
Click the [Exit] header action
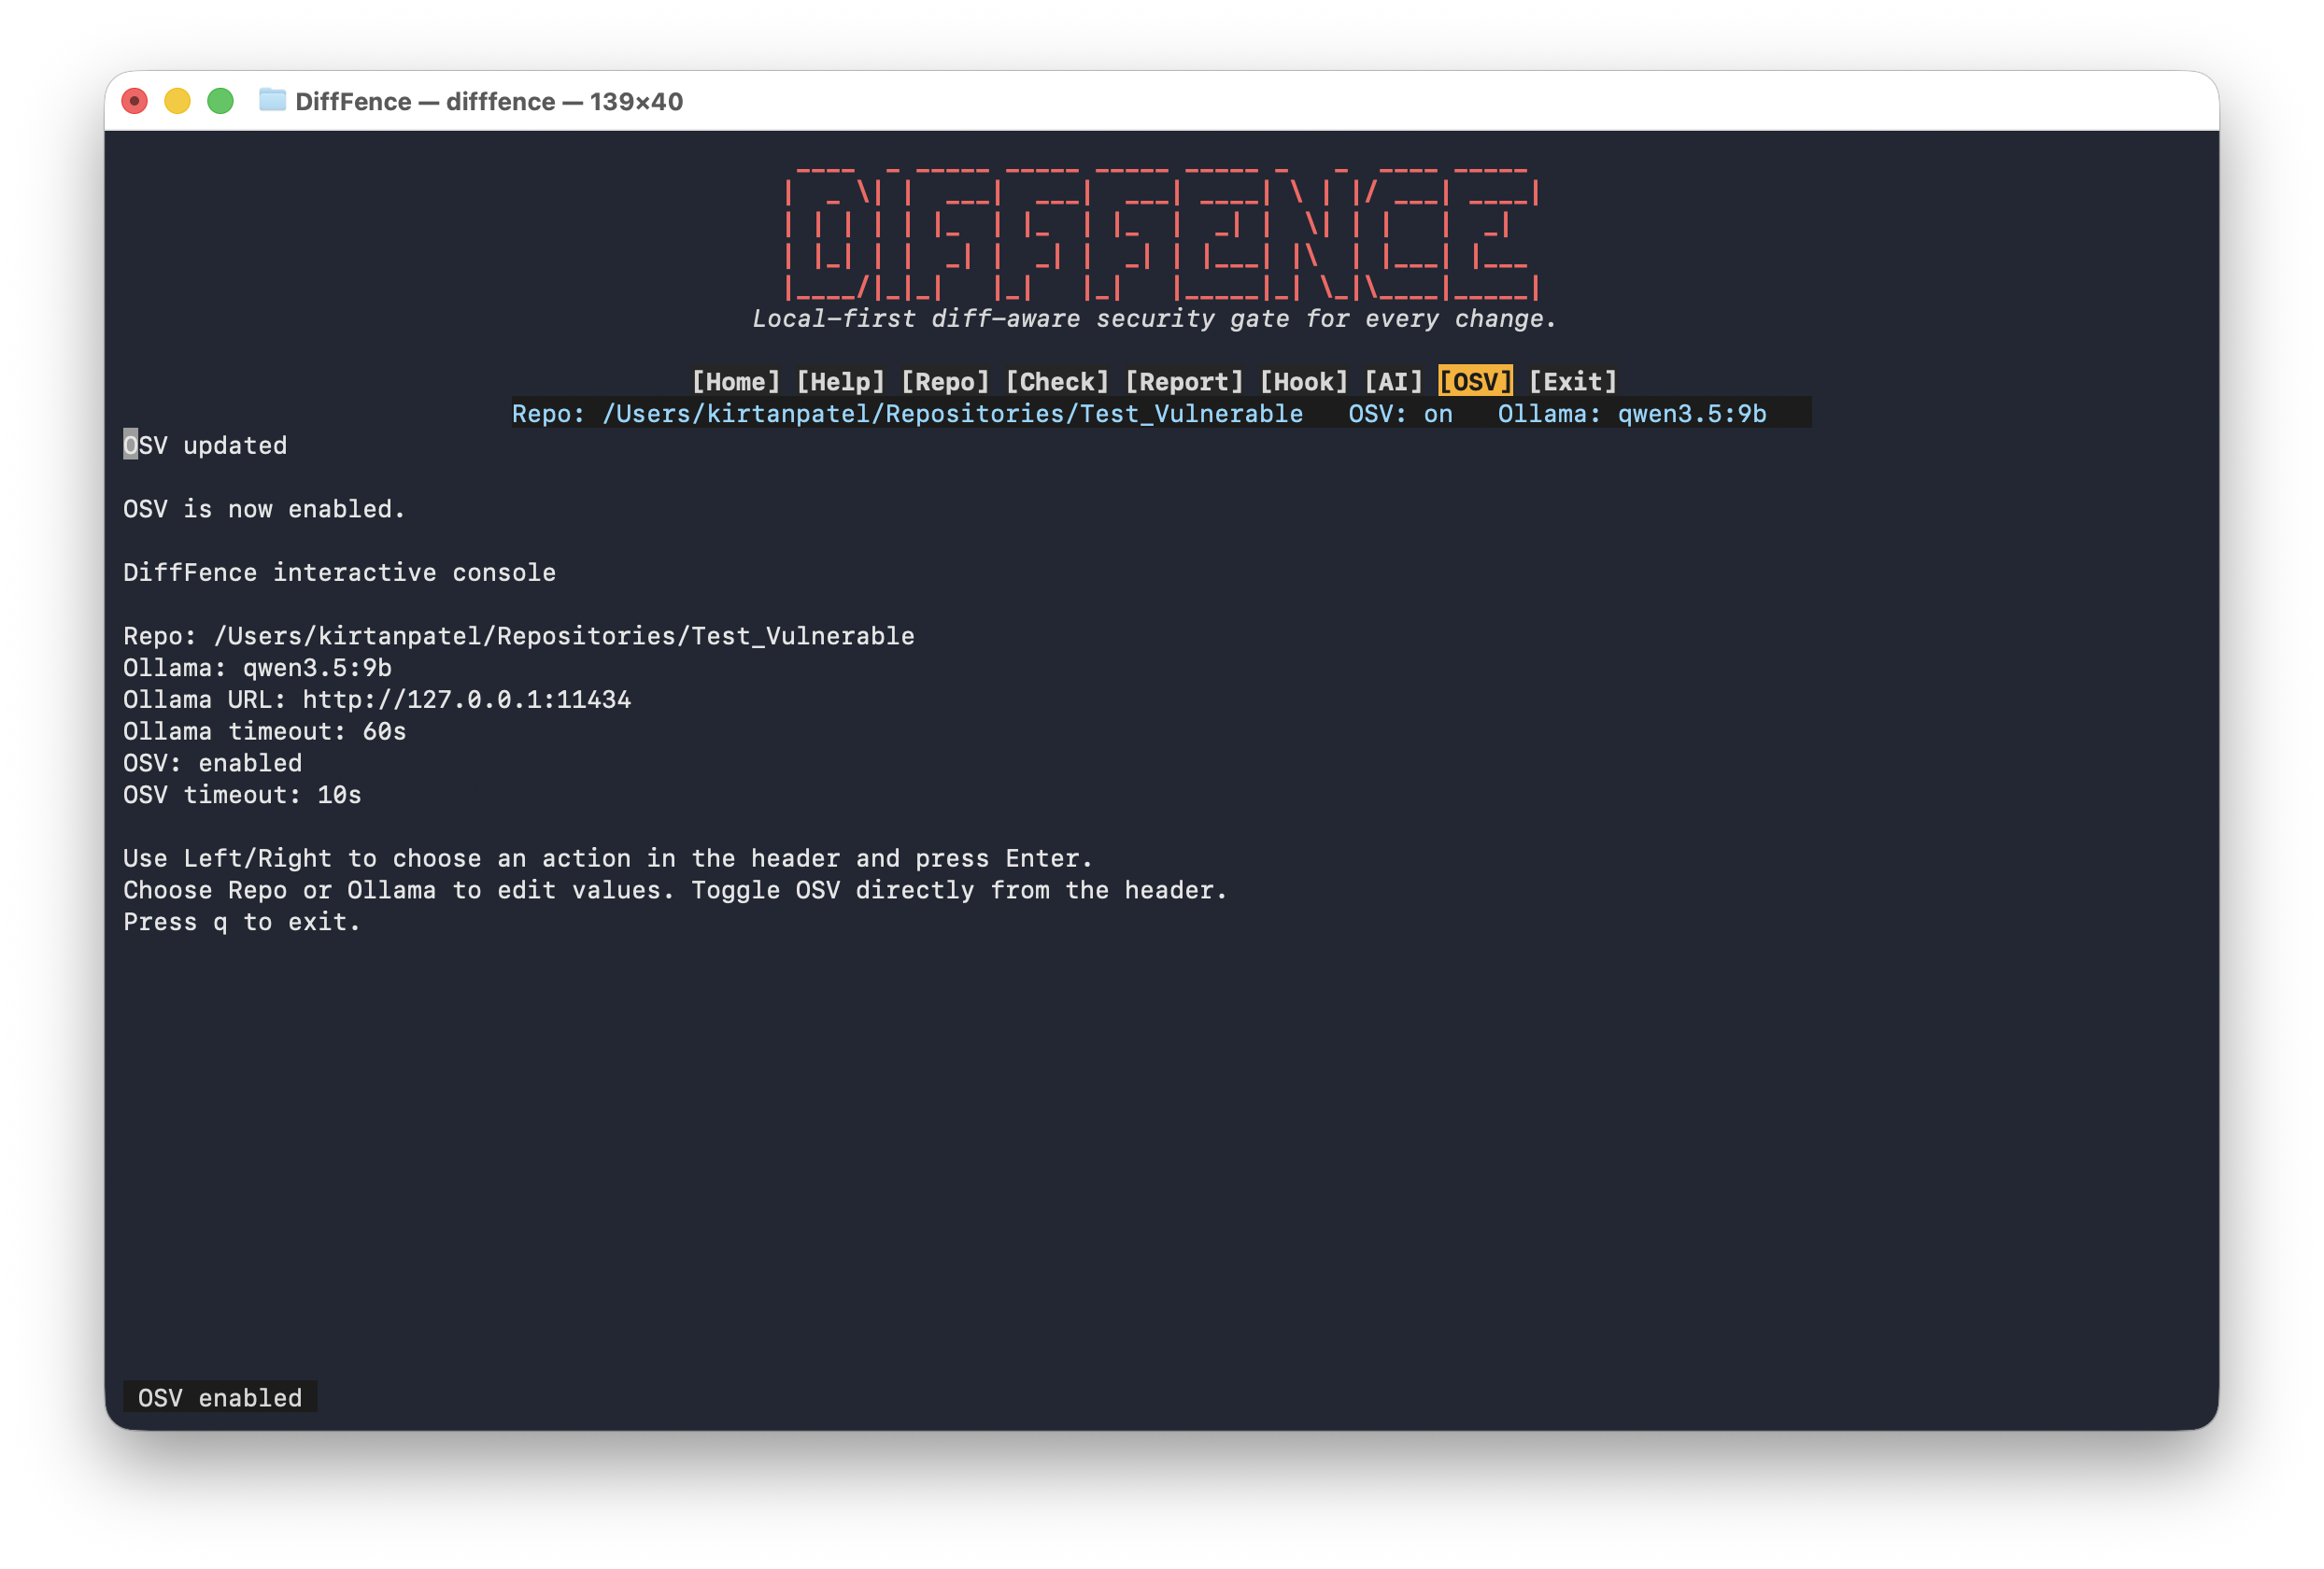coord(1572,382)
